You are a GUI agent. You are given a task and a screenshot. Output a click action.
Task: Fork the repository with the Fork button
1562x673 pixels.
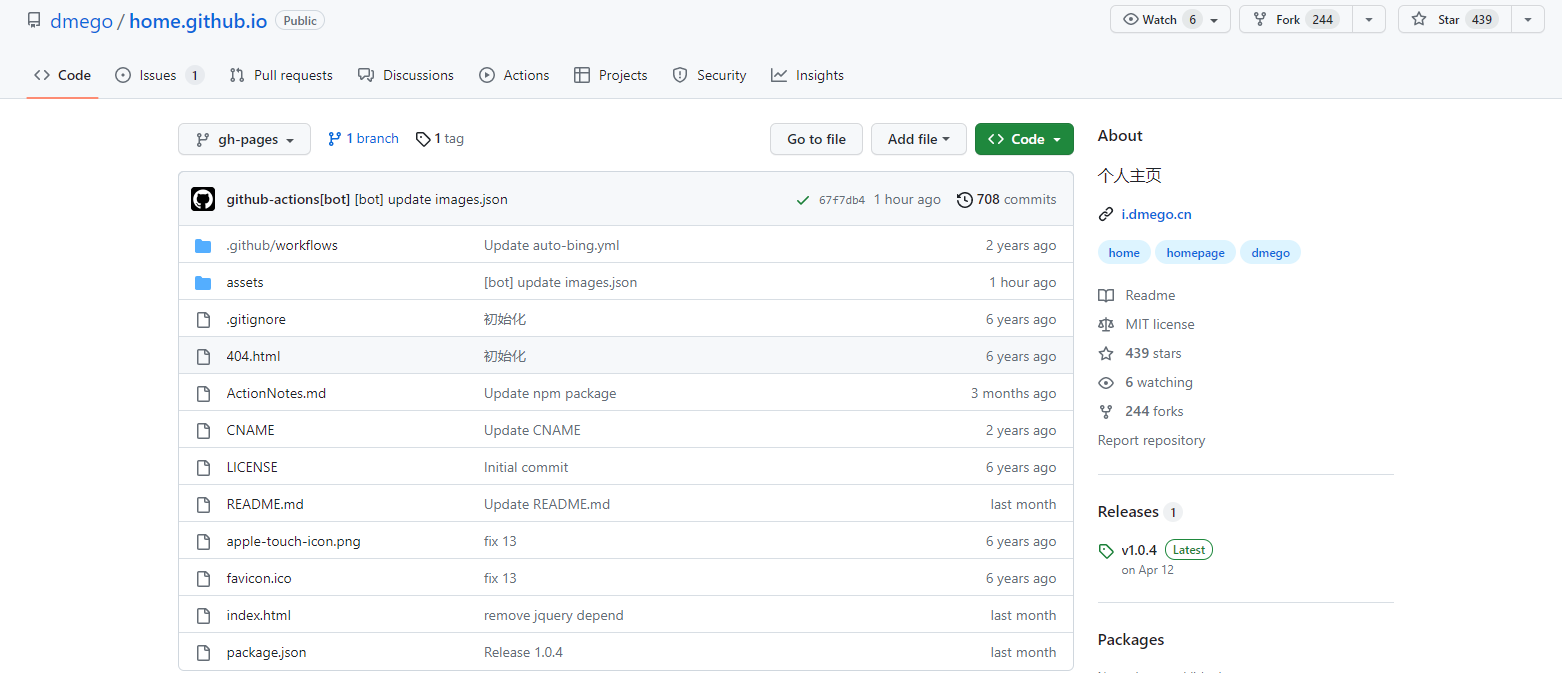click(1296, 20)
